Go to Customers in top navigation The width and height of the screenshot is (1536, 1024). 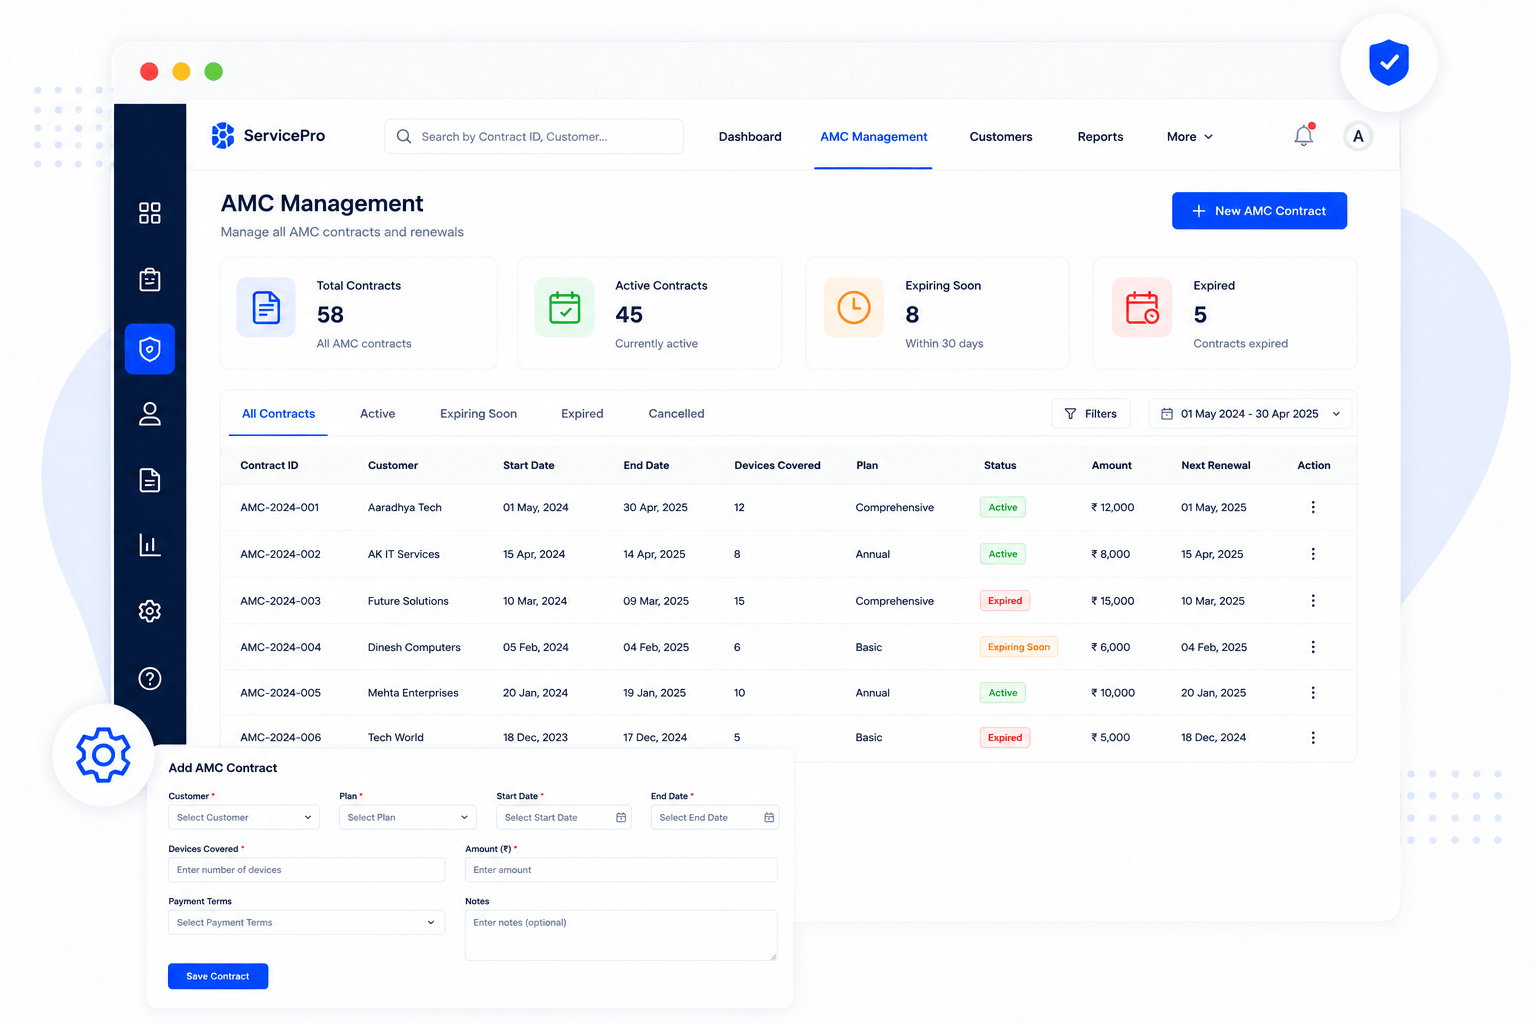click(1001, 137)
